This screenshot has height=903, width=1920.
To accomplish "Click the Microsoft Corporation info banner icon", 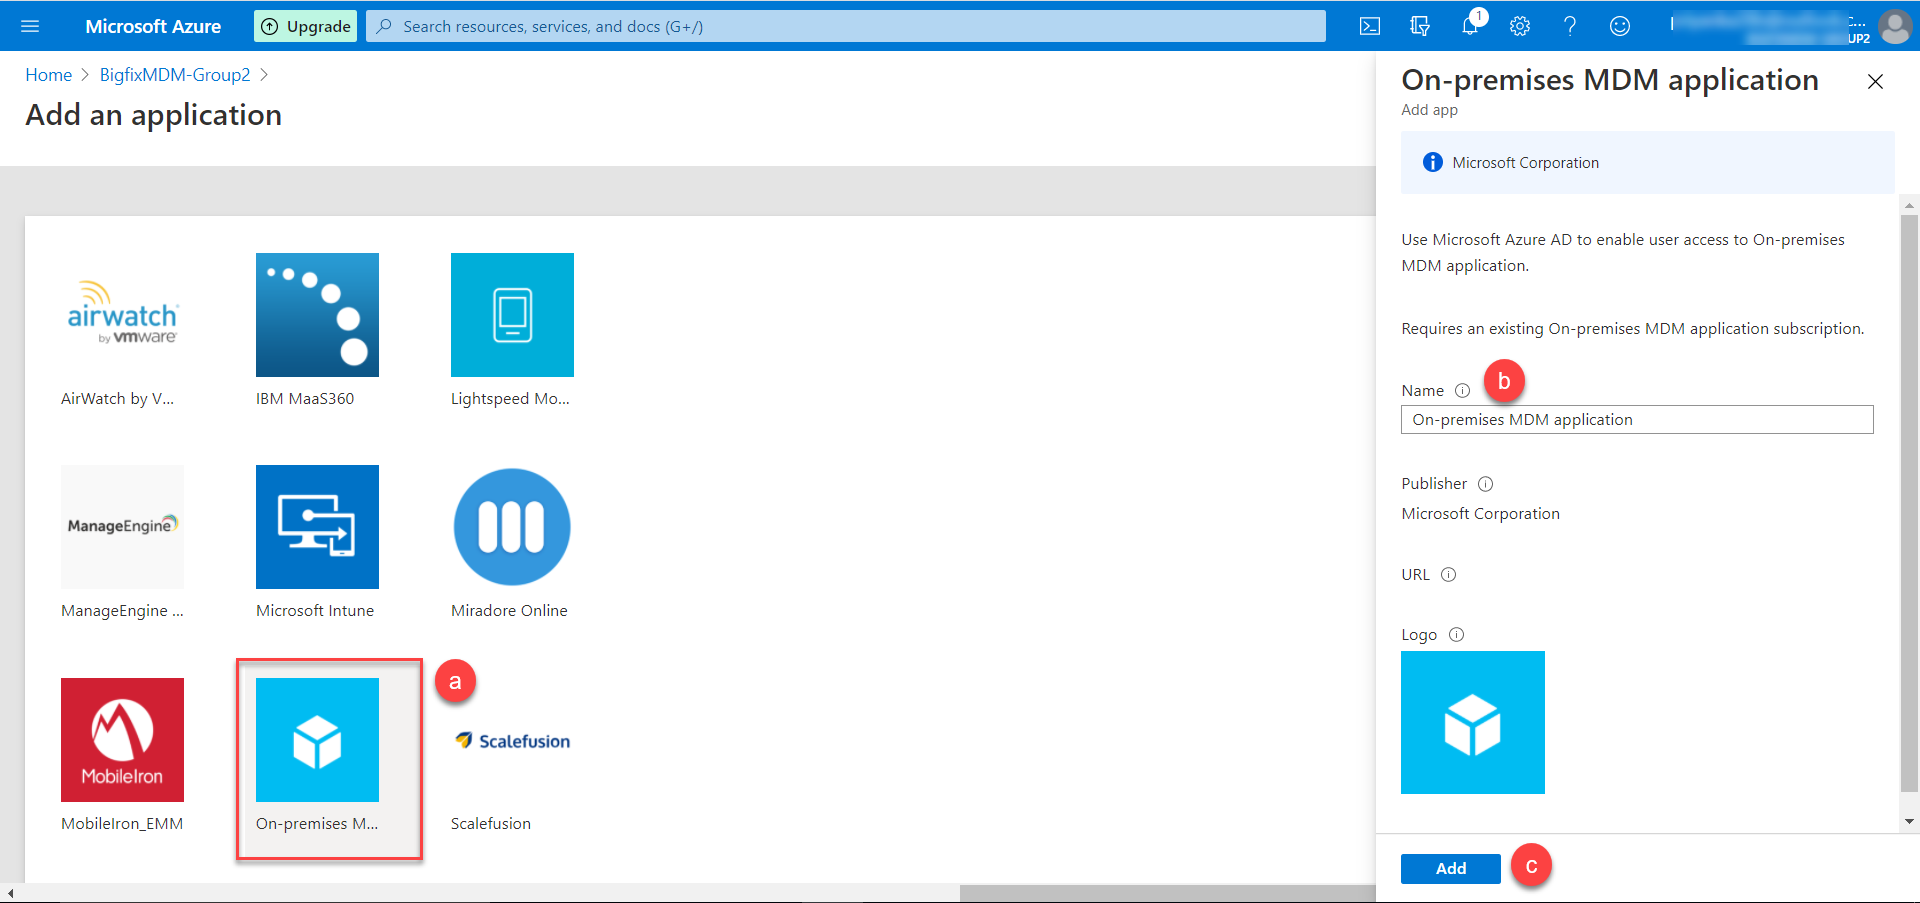I will point(1433,162).
